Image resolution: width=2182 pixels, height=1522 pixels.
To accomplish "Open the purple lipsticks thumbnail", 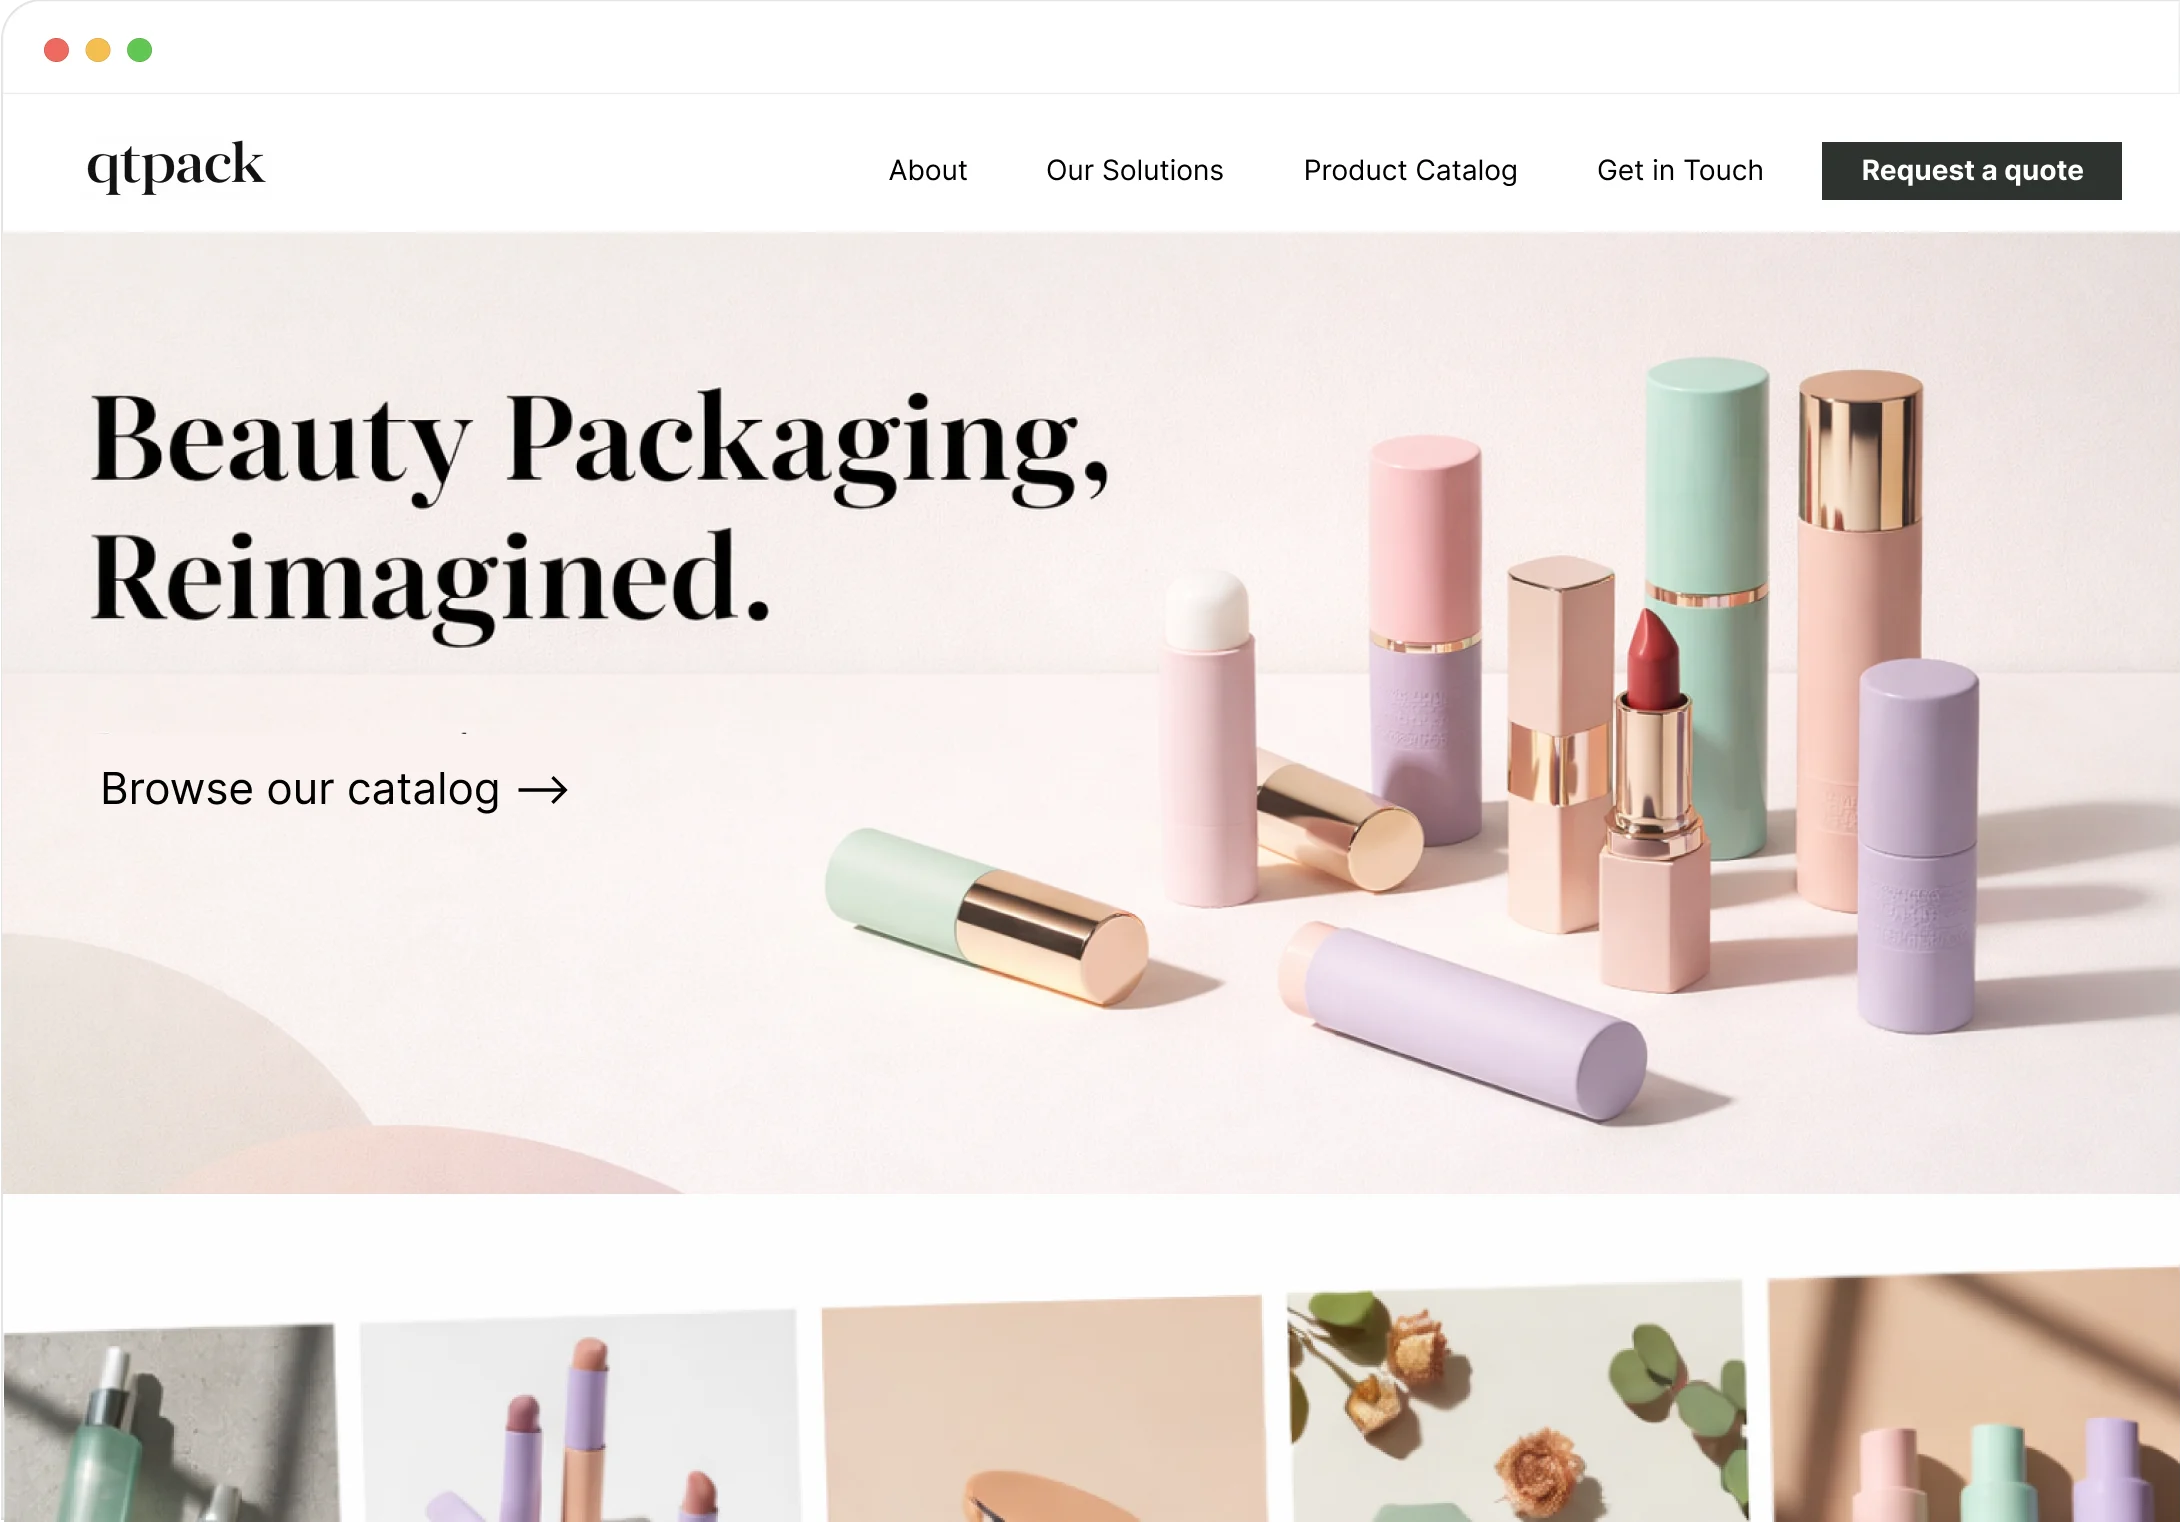I will (580, 1416).
